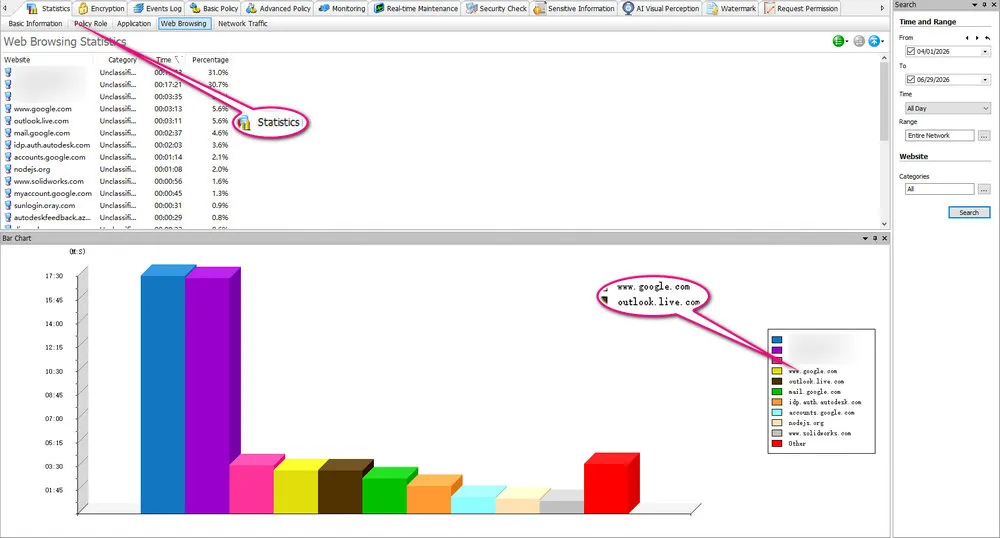Screen dimensions: 1000x538
Task: Click the Search button
Action: (x=969, y=212)
